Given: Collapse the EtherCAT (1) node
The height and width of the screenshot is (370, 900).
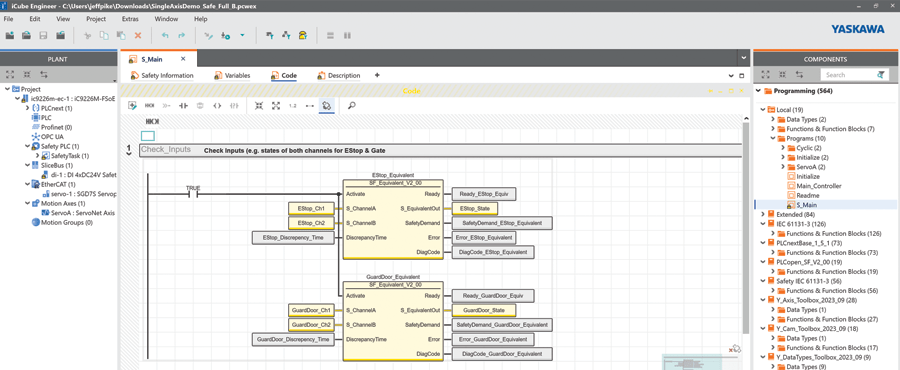Looking at the screenshot, I should click(x=28, y=184).
